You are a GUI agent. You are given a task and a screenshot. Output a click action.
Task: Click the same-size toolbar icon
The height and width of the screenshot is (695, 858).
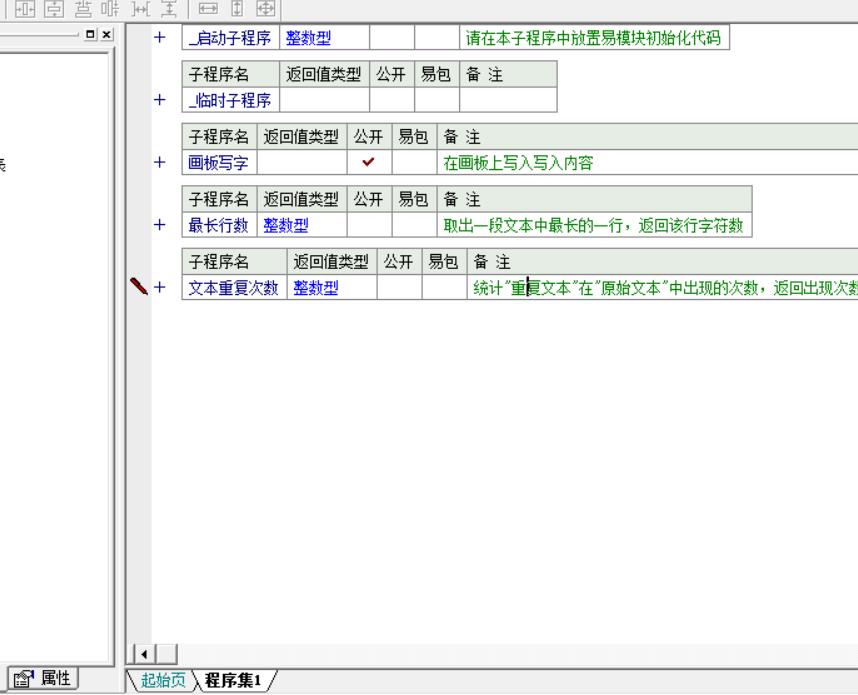click(x=264, y=8)
